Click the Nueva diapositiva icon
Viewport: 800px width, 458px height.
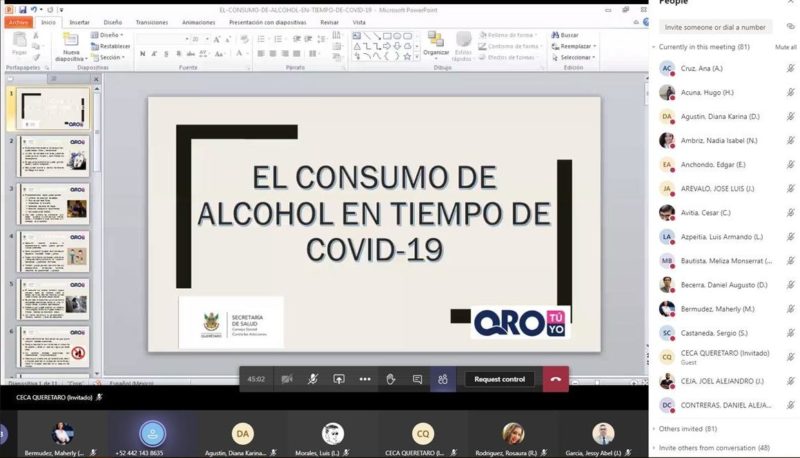(x=71, y=42)
